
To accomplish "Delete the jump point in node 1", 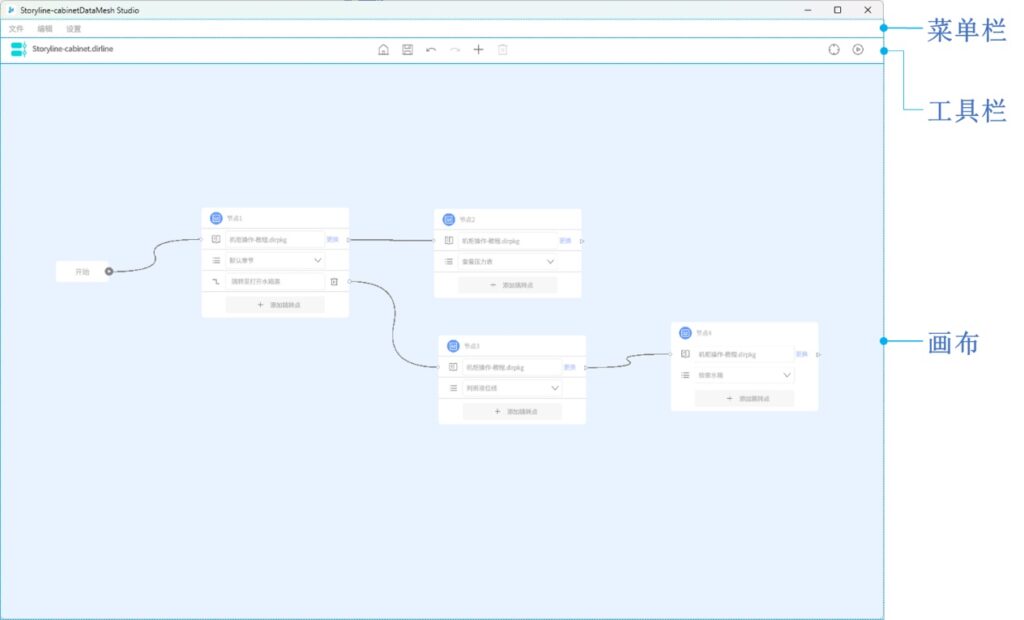I will (334, 282).
